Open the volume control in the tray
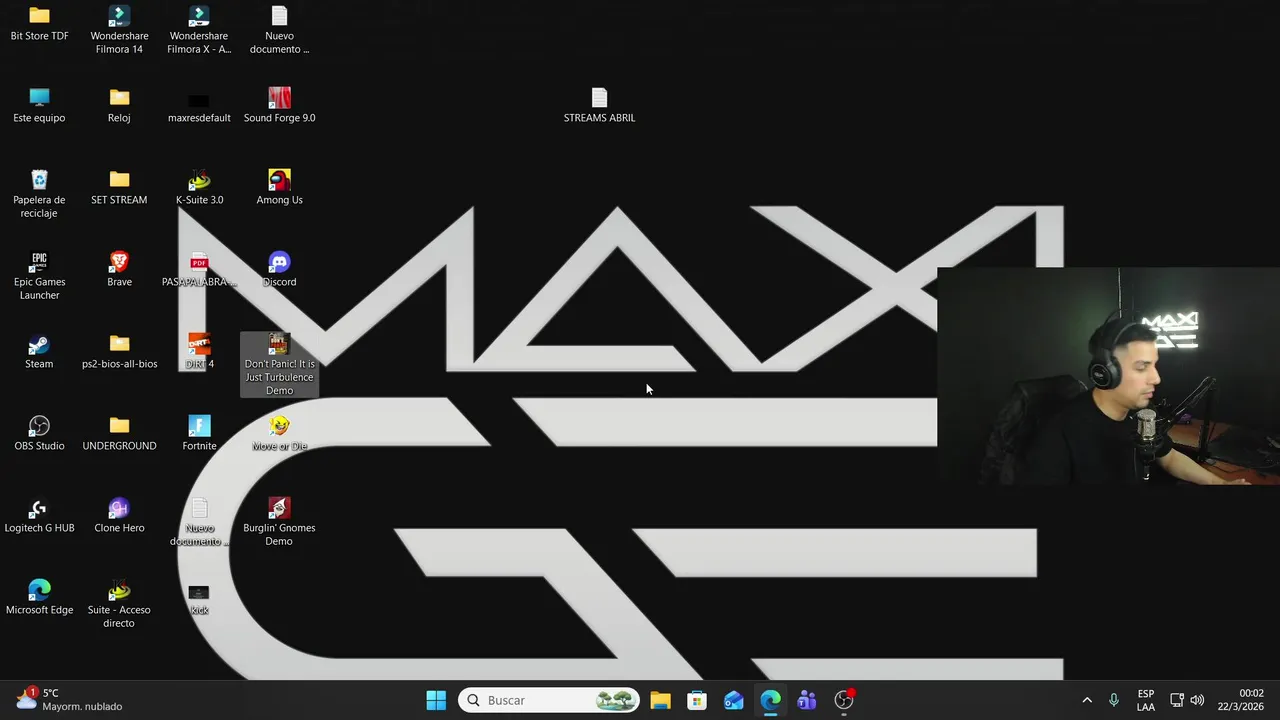 point(1197,700)
